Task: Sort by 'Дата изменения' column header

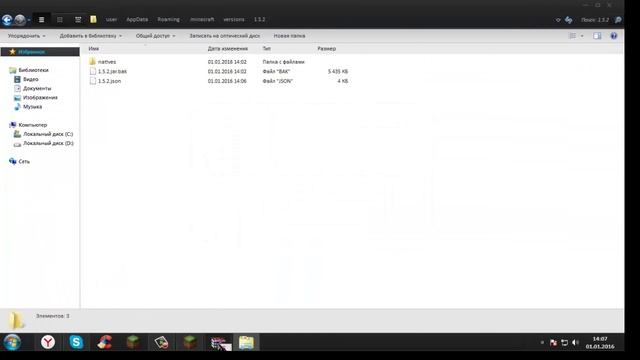Action: pos(228,49)
